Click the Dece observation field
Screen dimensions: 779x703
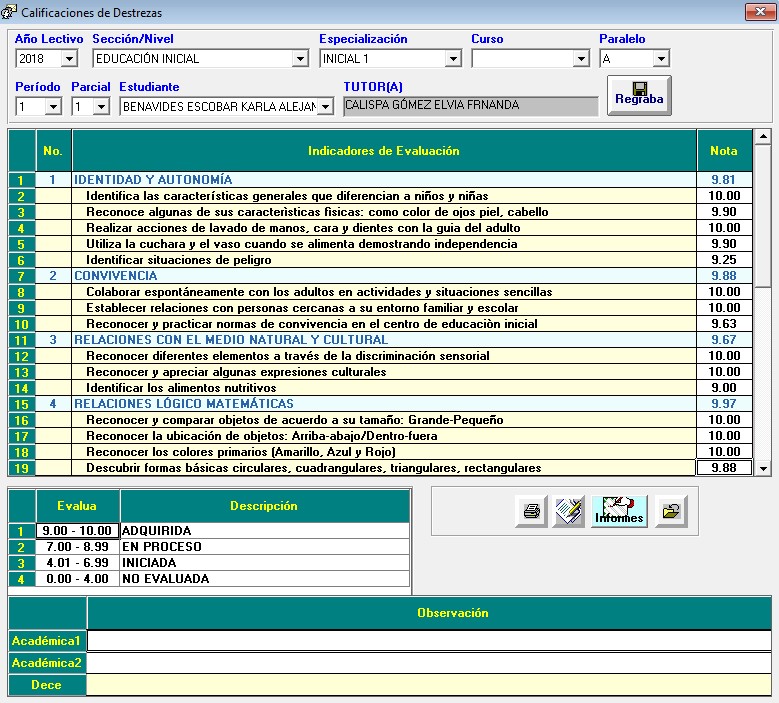click(429, 685)
